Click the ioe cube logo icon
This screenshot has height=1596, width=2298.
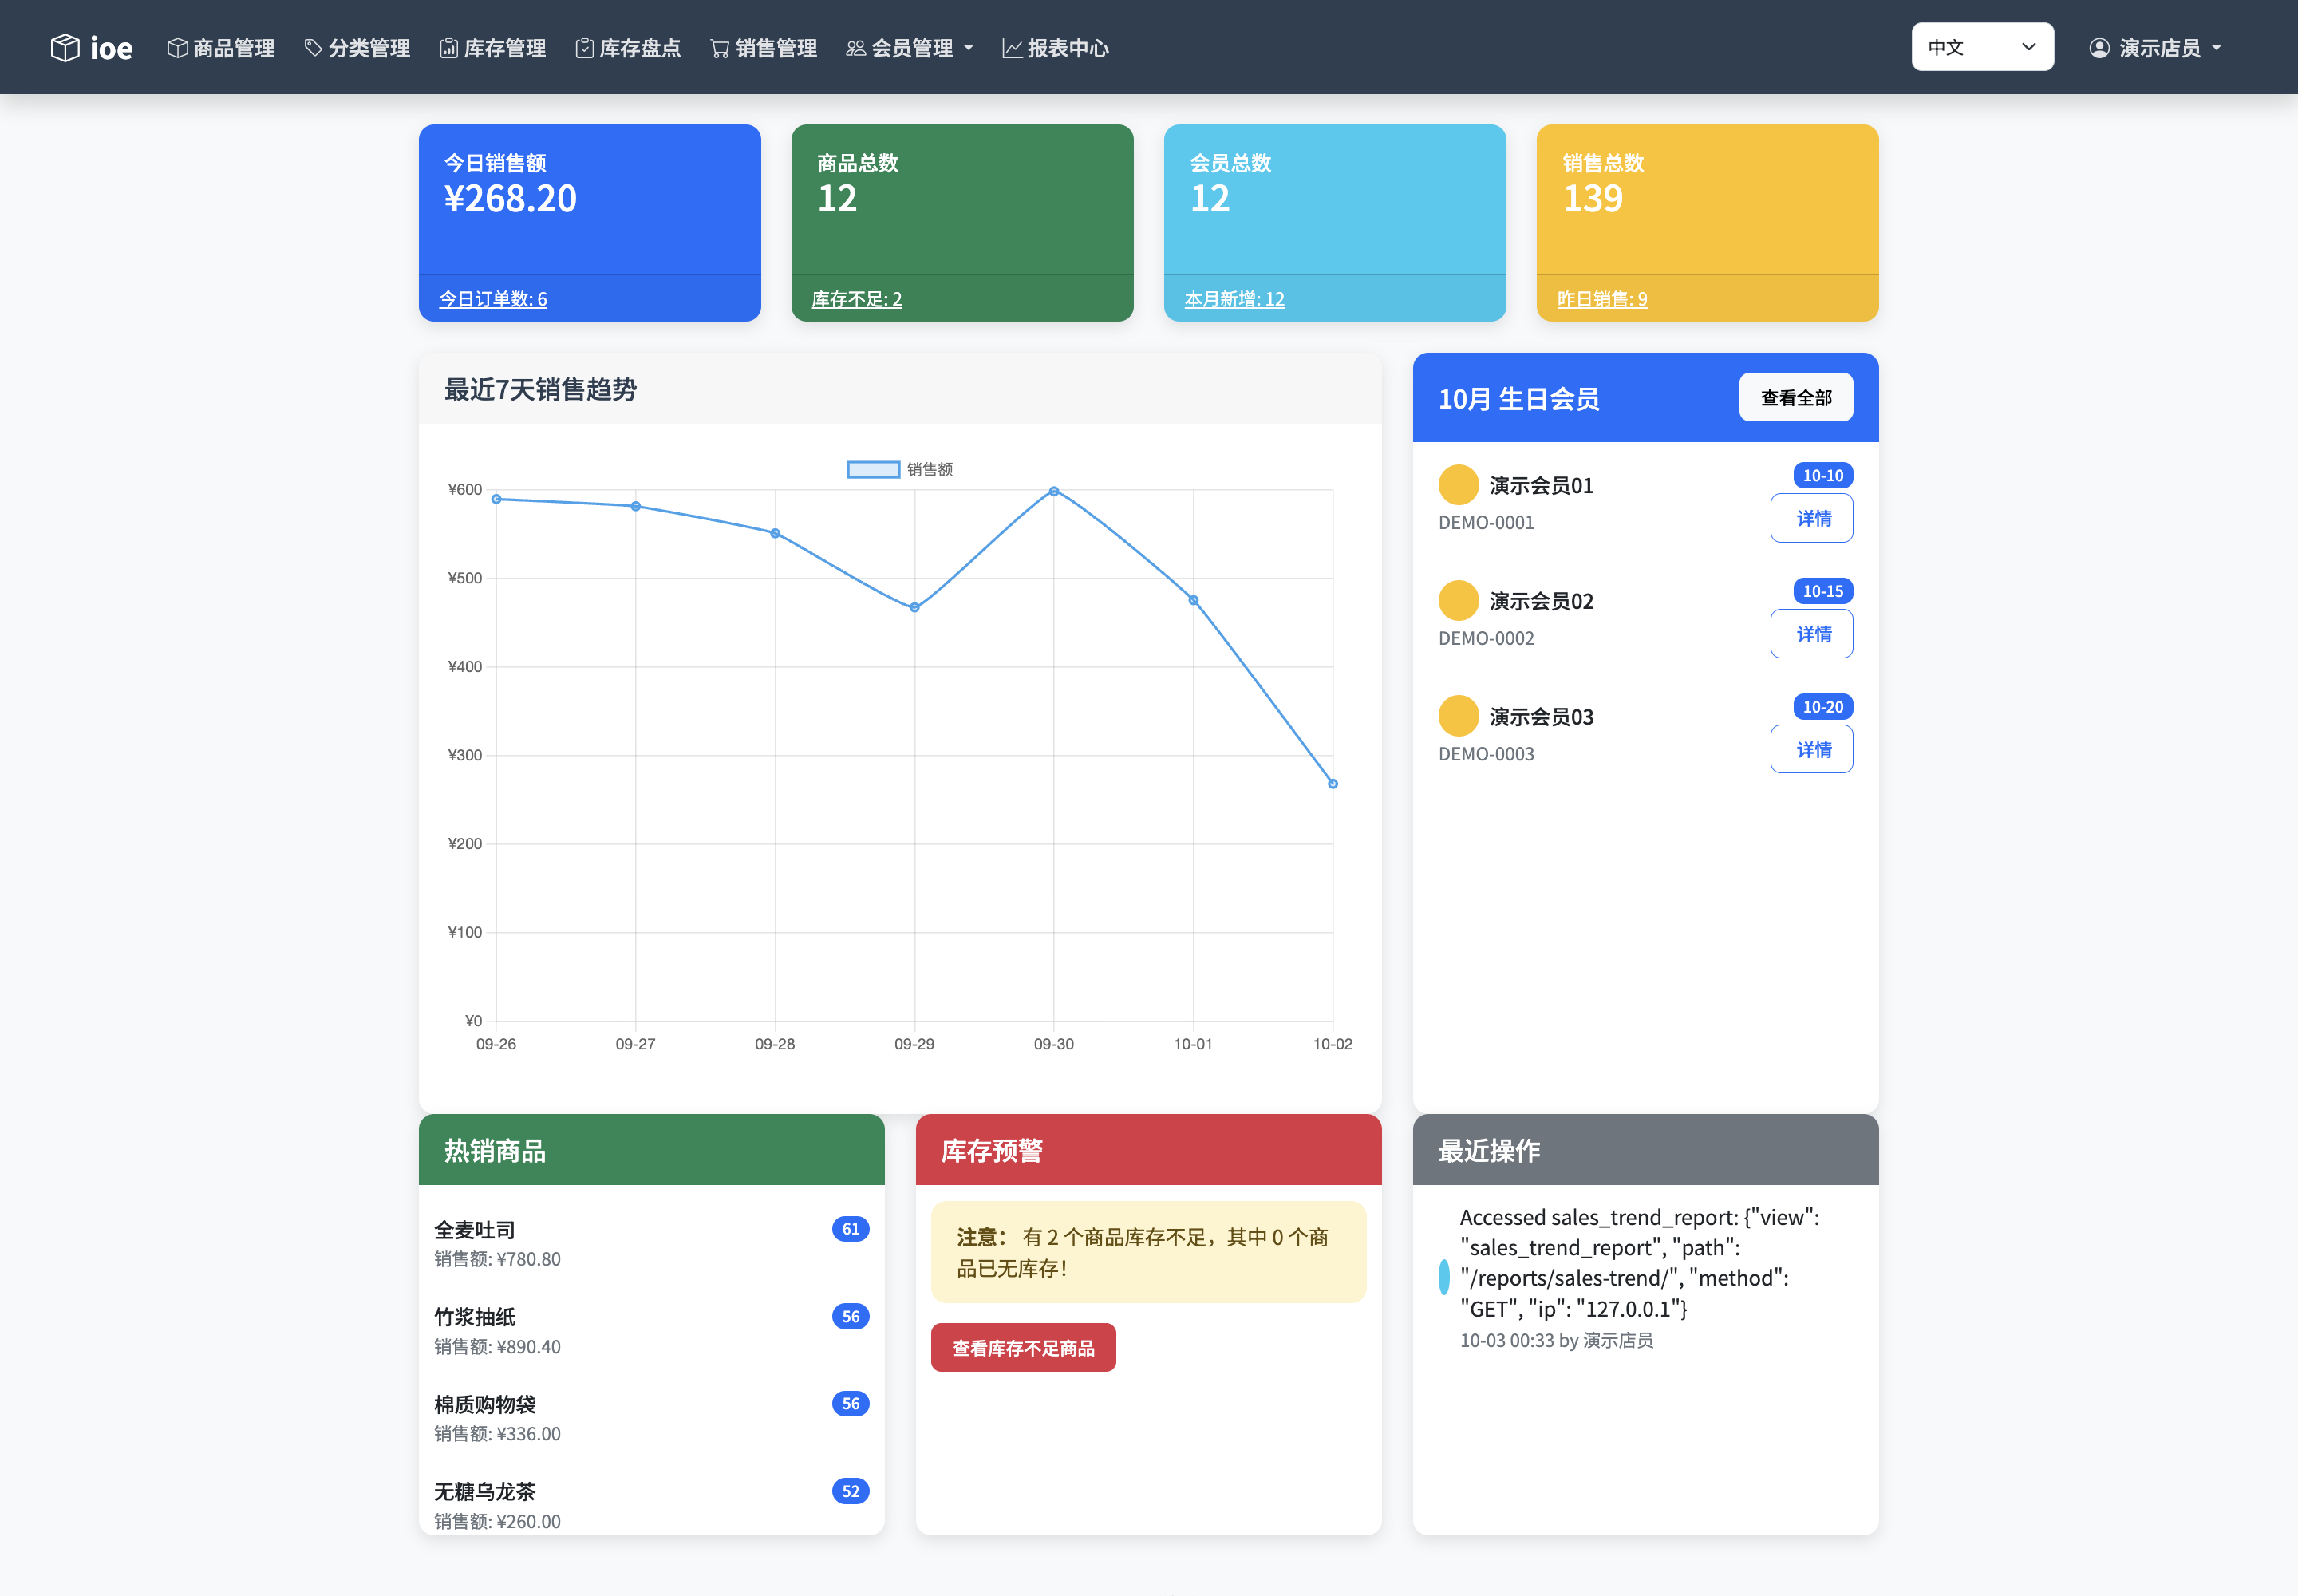point(65,48)
